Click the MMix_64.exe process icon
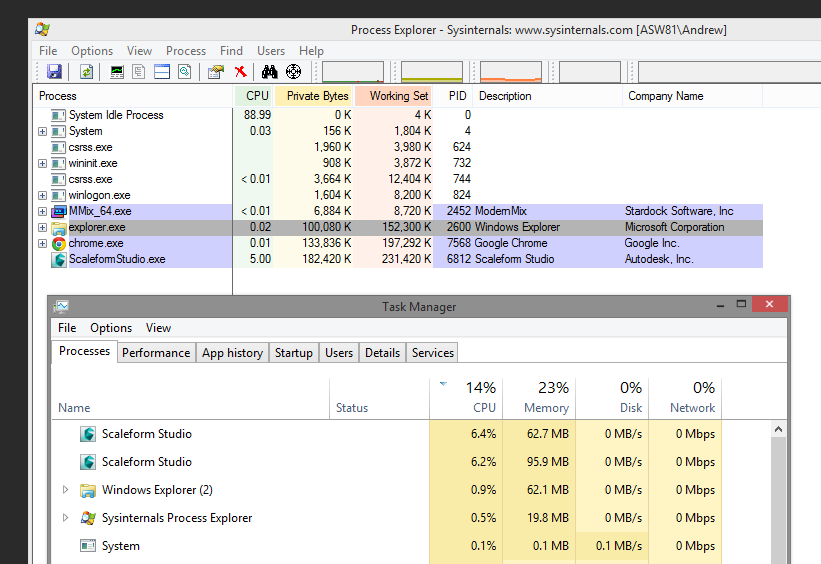Viewport: 821px width, 564px height. (x=59, y=212)
